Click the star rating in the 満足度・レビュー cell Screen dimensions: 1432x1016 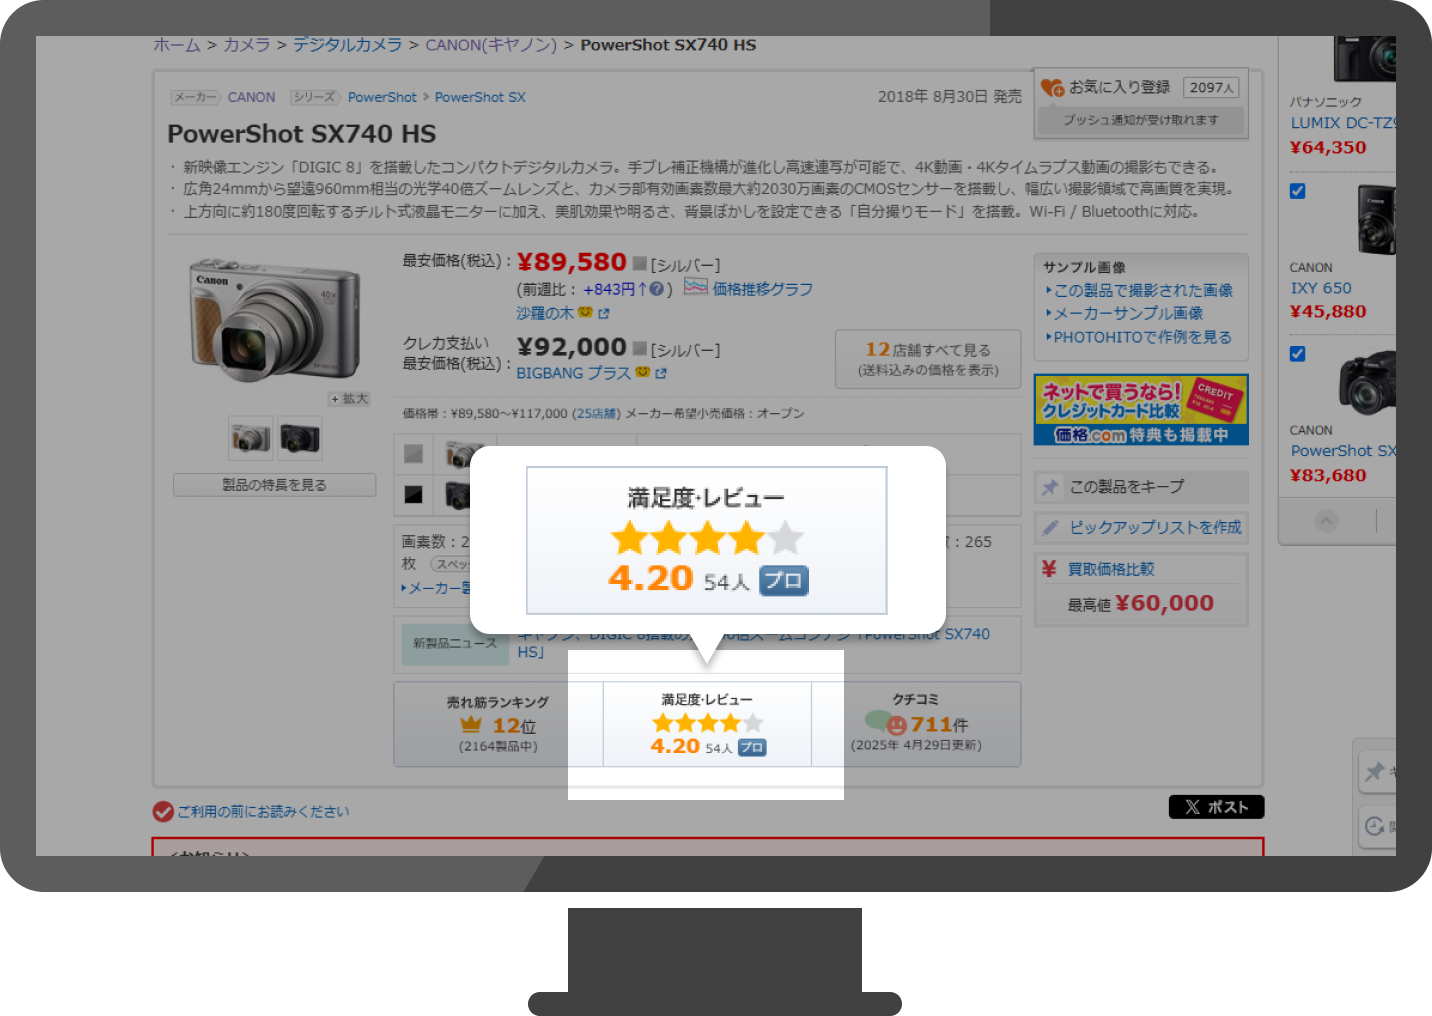coord(708,723)
